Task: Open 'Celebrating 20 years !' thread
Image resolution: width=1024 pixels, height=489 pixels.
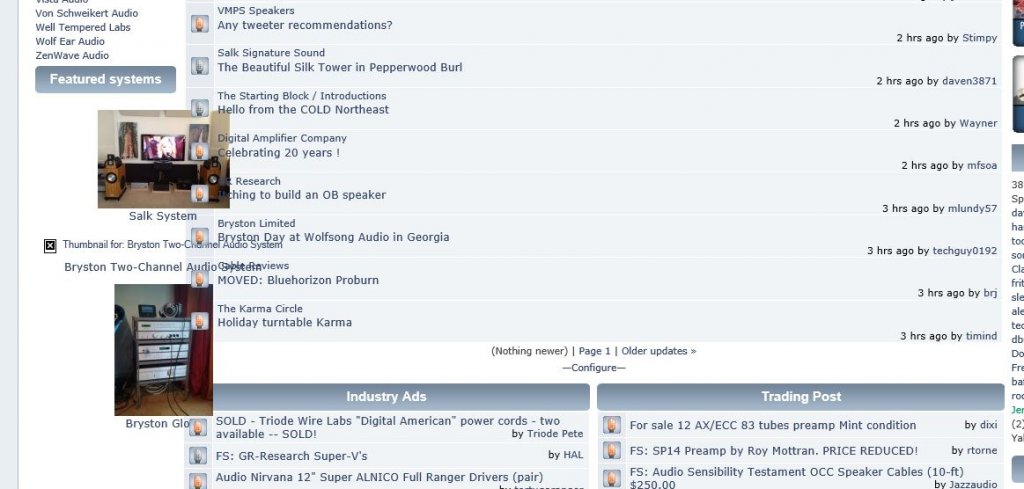Action: coord(279,153)
